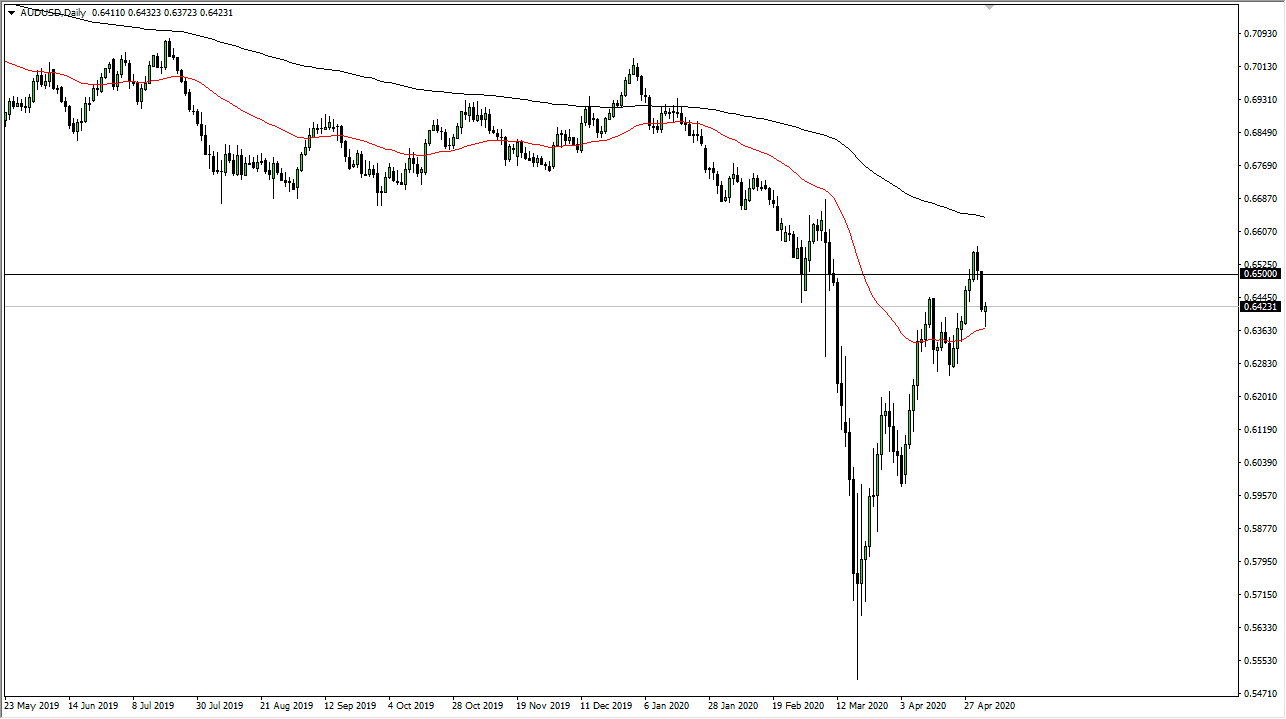Select the high price value 0.64323
The height and width of the screenshot is (719, 1286).
pyautogui.click(x=146, y=14)
